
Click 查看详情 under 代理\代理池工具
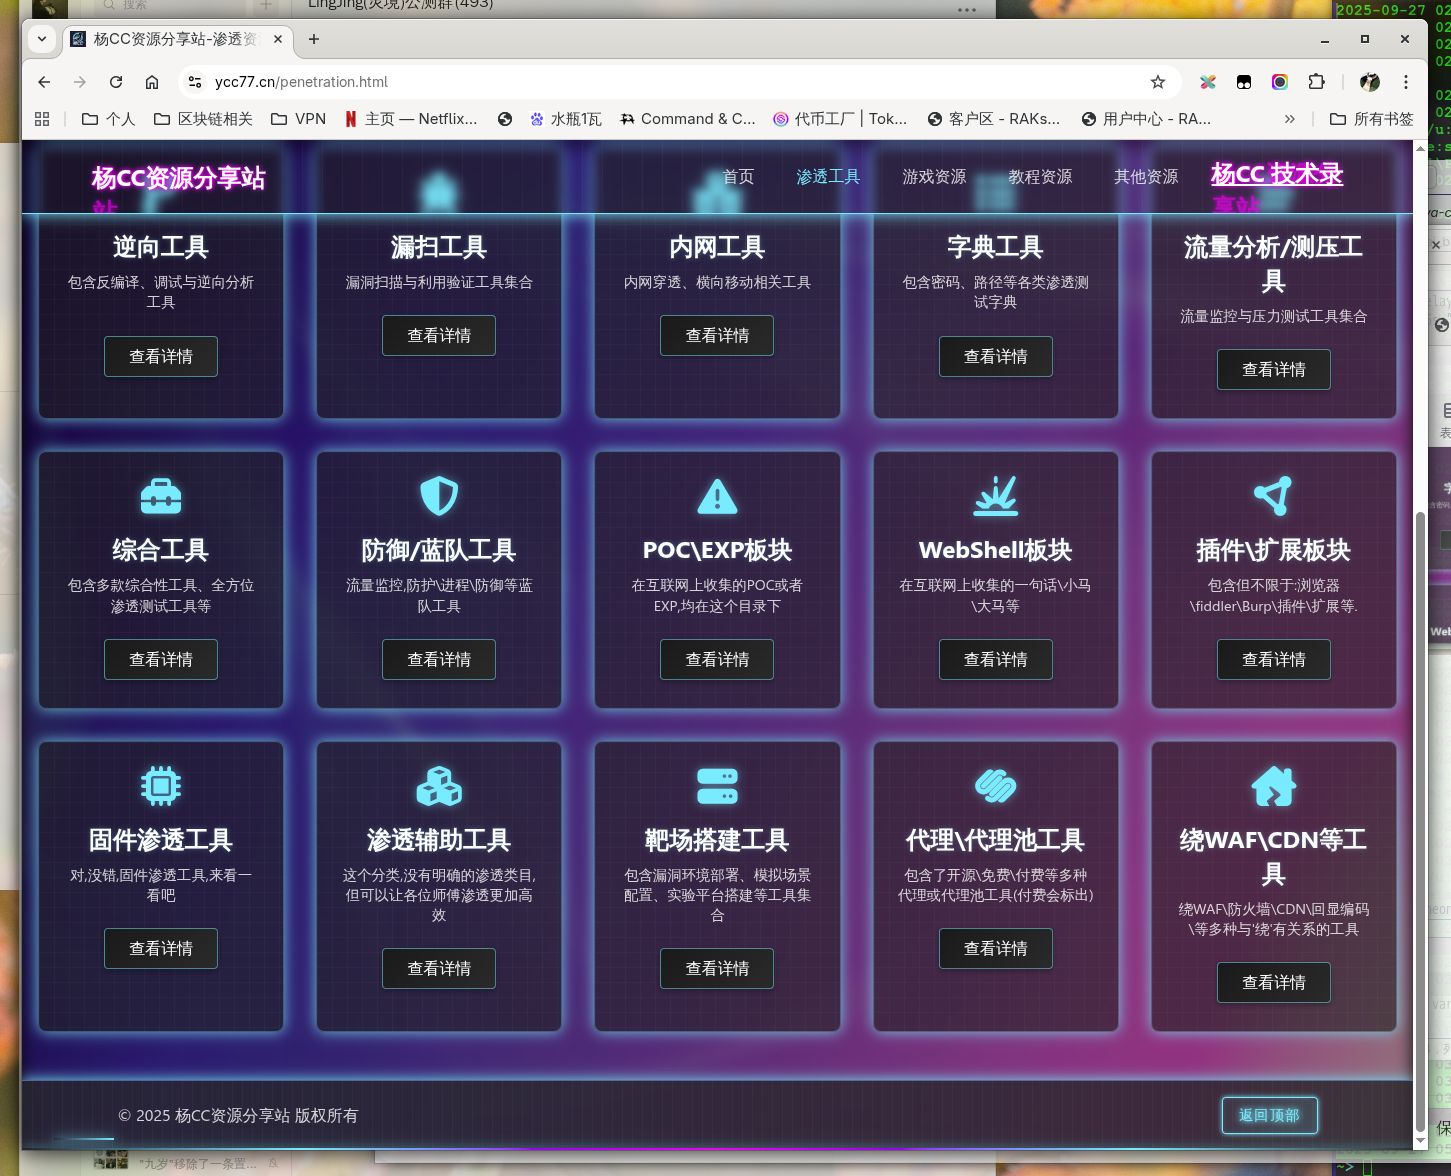pos(996,949)
